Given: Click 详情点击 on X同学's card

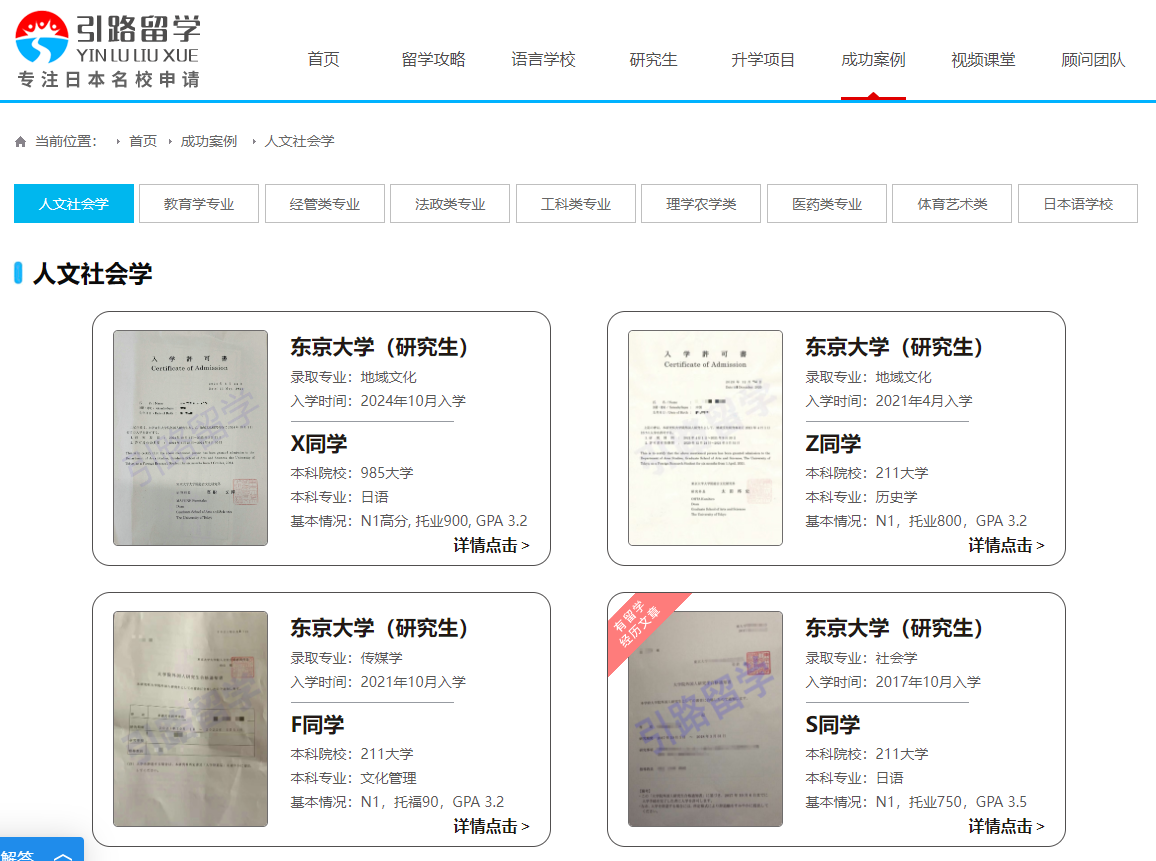Looking at the screenshot, I should 491,545.
